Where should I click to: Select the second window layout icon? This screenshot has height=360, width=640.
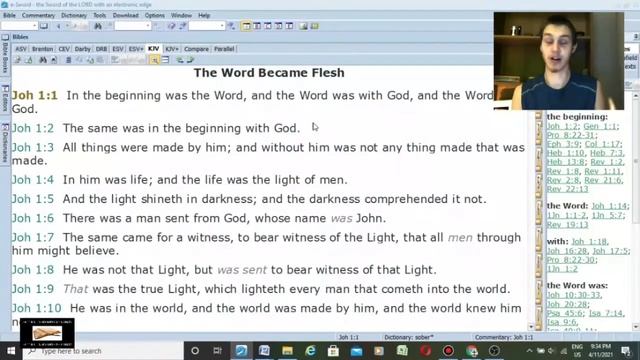click(x=257, y=26)
